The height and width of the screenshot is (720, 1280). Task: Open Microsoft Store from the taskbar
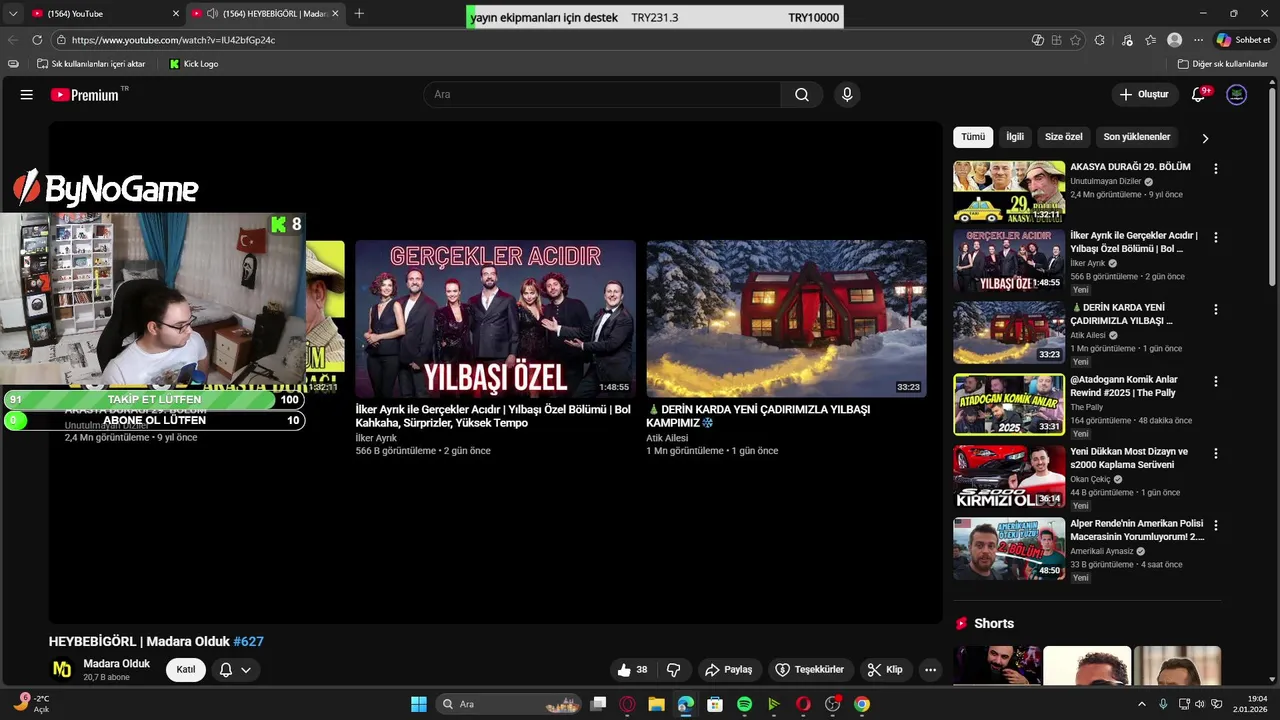pyautogui.click(x=715, y=704)
